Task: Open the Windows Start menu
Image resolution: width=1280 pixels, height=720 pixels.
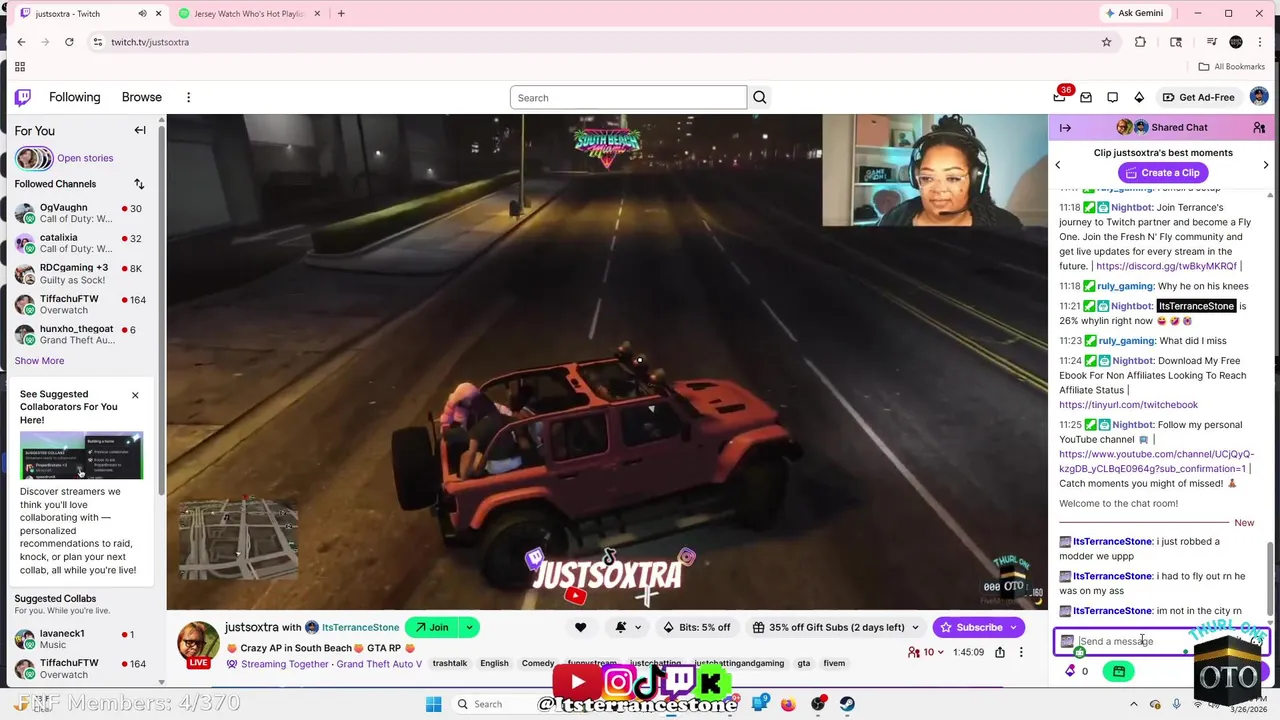Action: pyautogui.click(x=433, y=704)
